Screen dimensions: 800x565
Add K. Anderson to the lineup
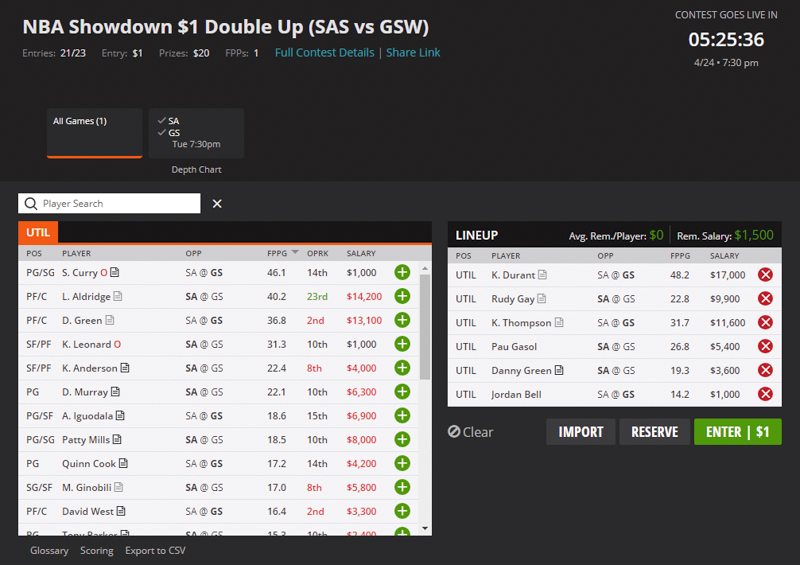402,368
